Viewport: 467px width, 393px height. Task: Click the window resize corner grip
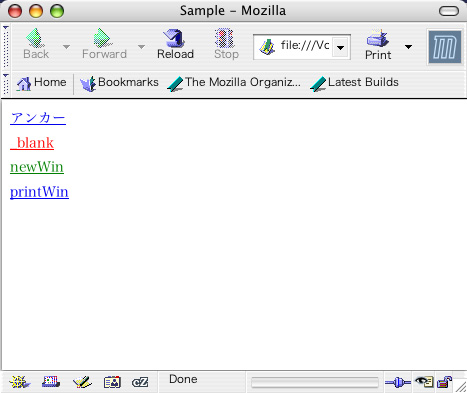(x=461, y=387)
